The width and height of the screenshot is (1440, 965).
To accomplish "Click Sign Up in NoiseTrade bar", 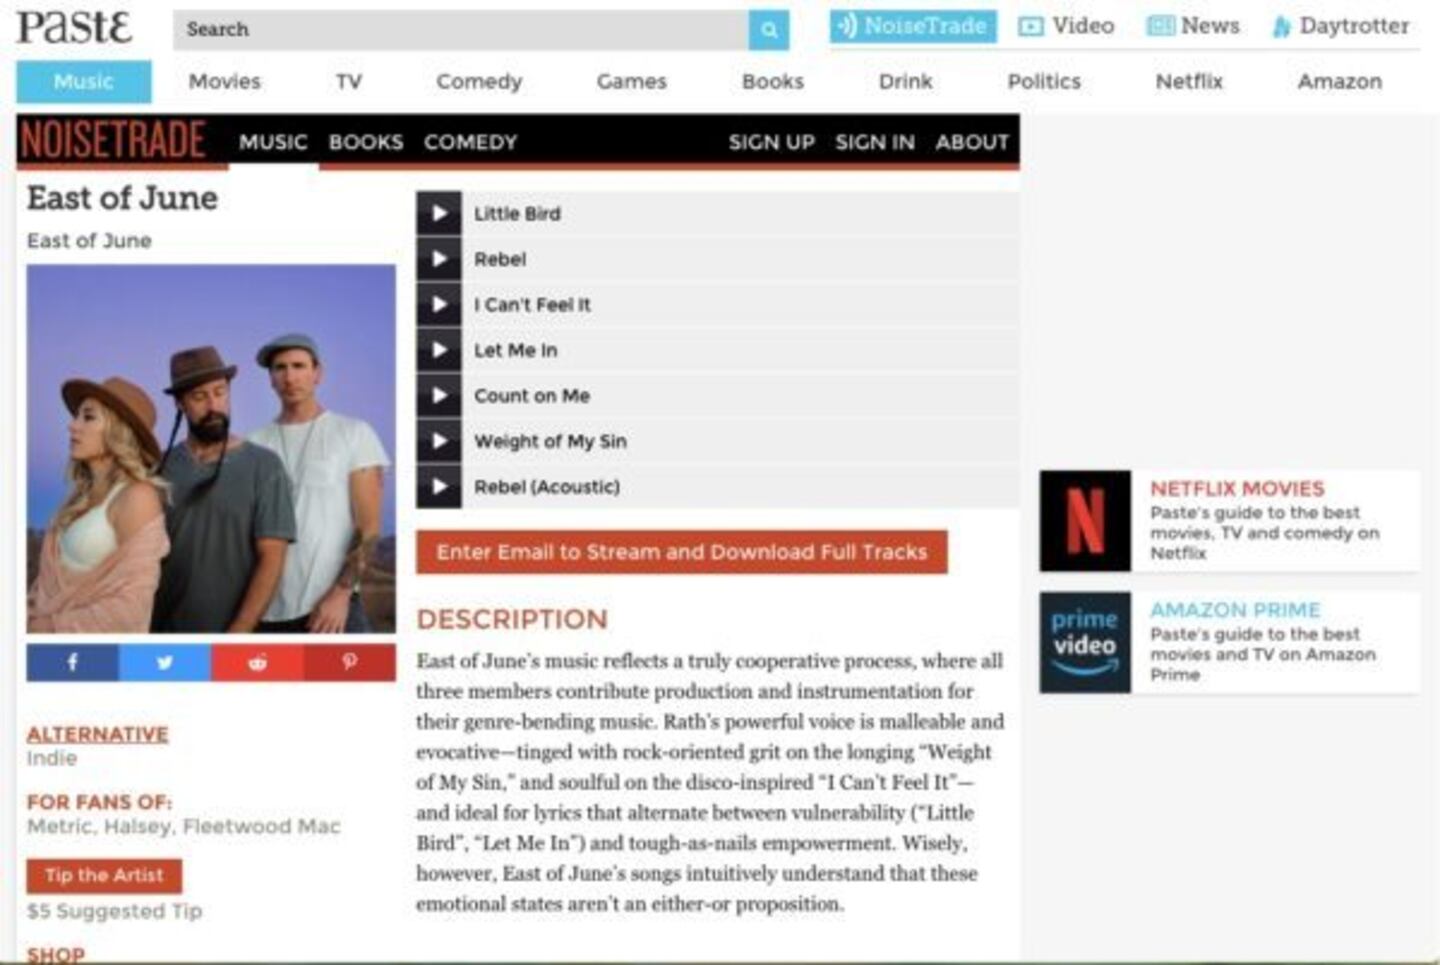I will pos(771,142).
